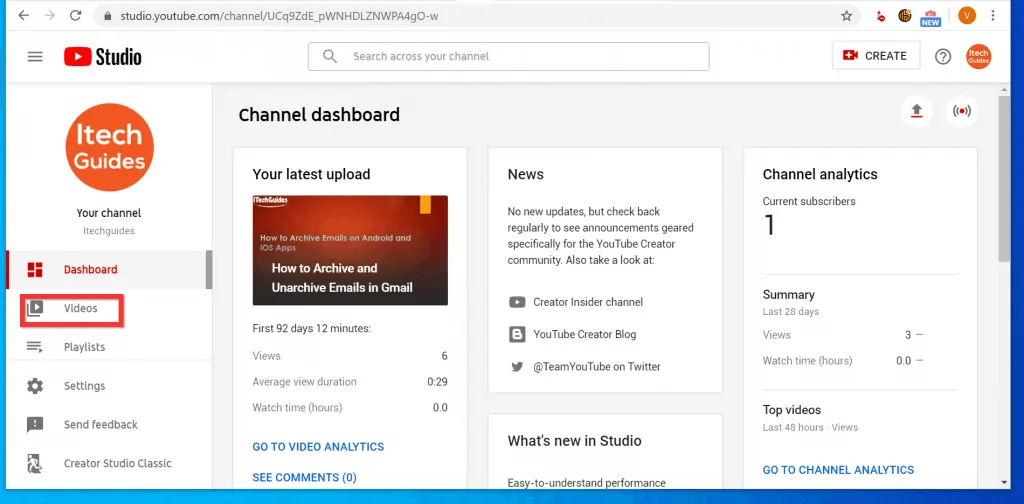The image size is (1024, 504).
Task: Click the What's new in Studio heading
Action: [575, 441]
